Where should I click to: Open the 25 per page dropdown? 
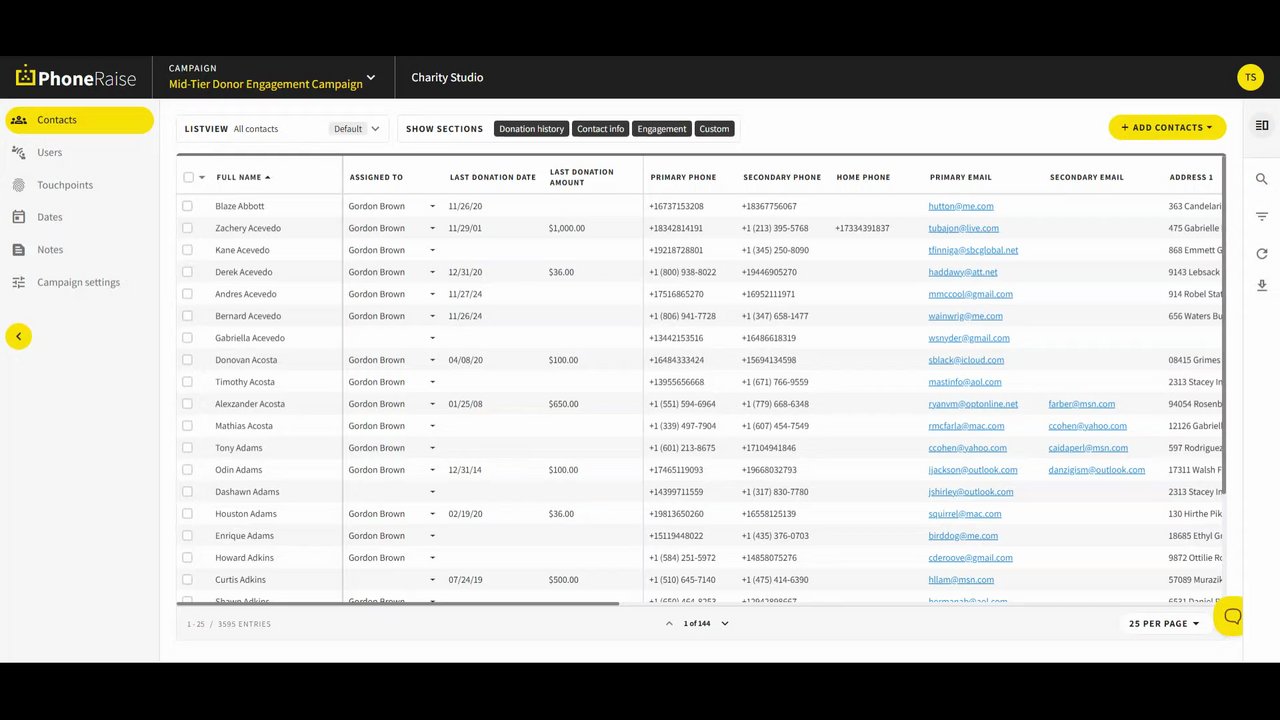click(1164, 624)
